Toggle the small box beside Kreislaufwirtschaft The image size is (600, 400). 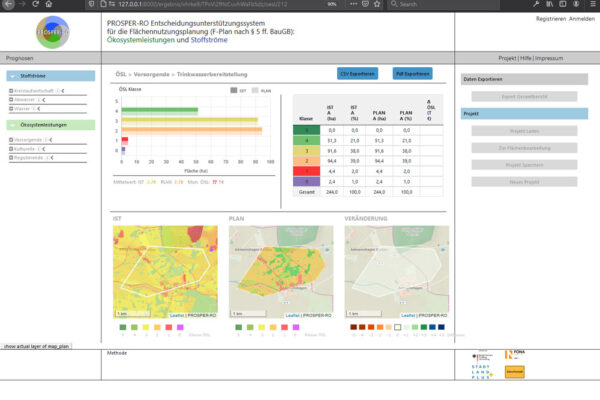pos(11,91)
